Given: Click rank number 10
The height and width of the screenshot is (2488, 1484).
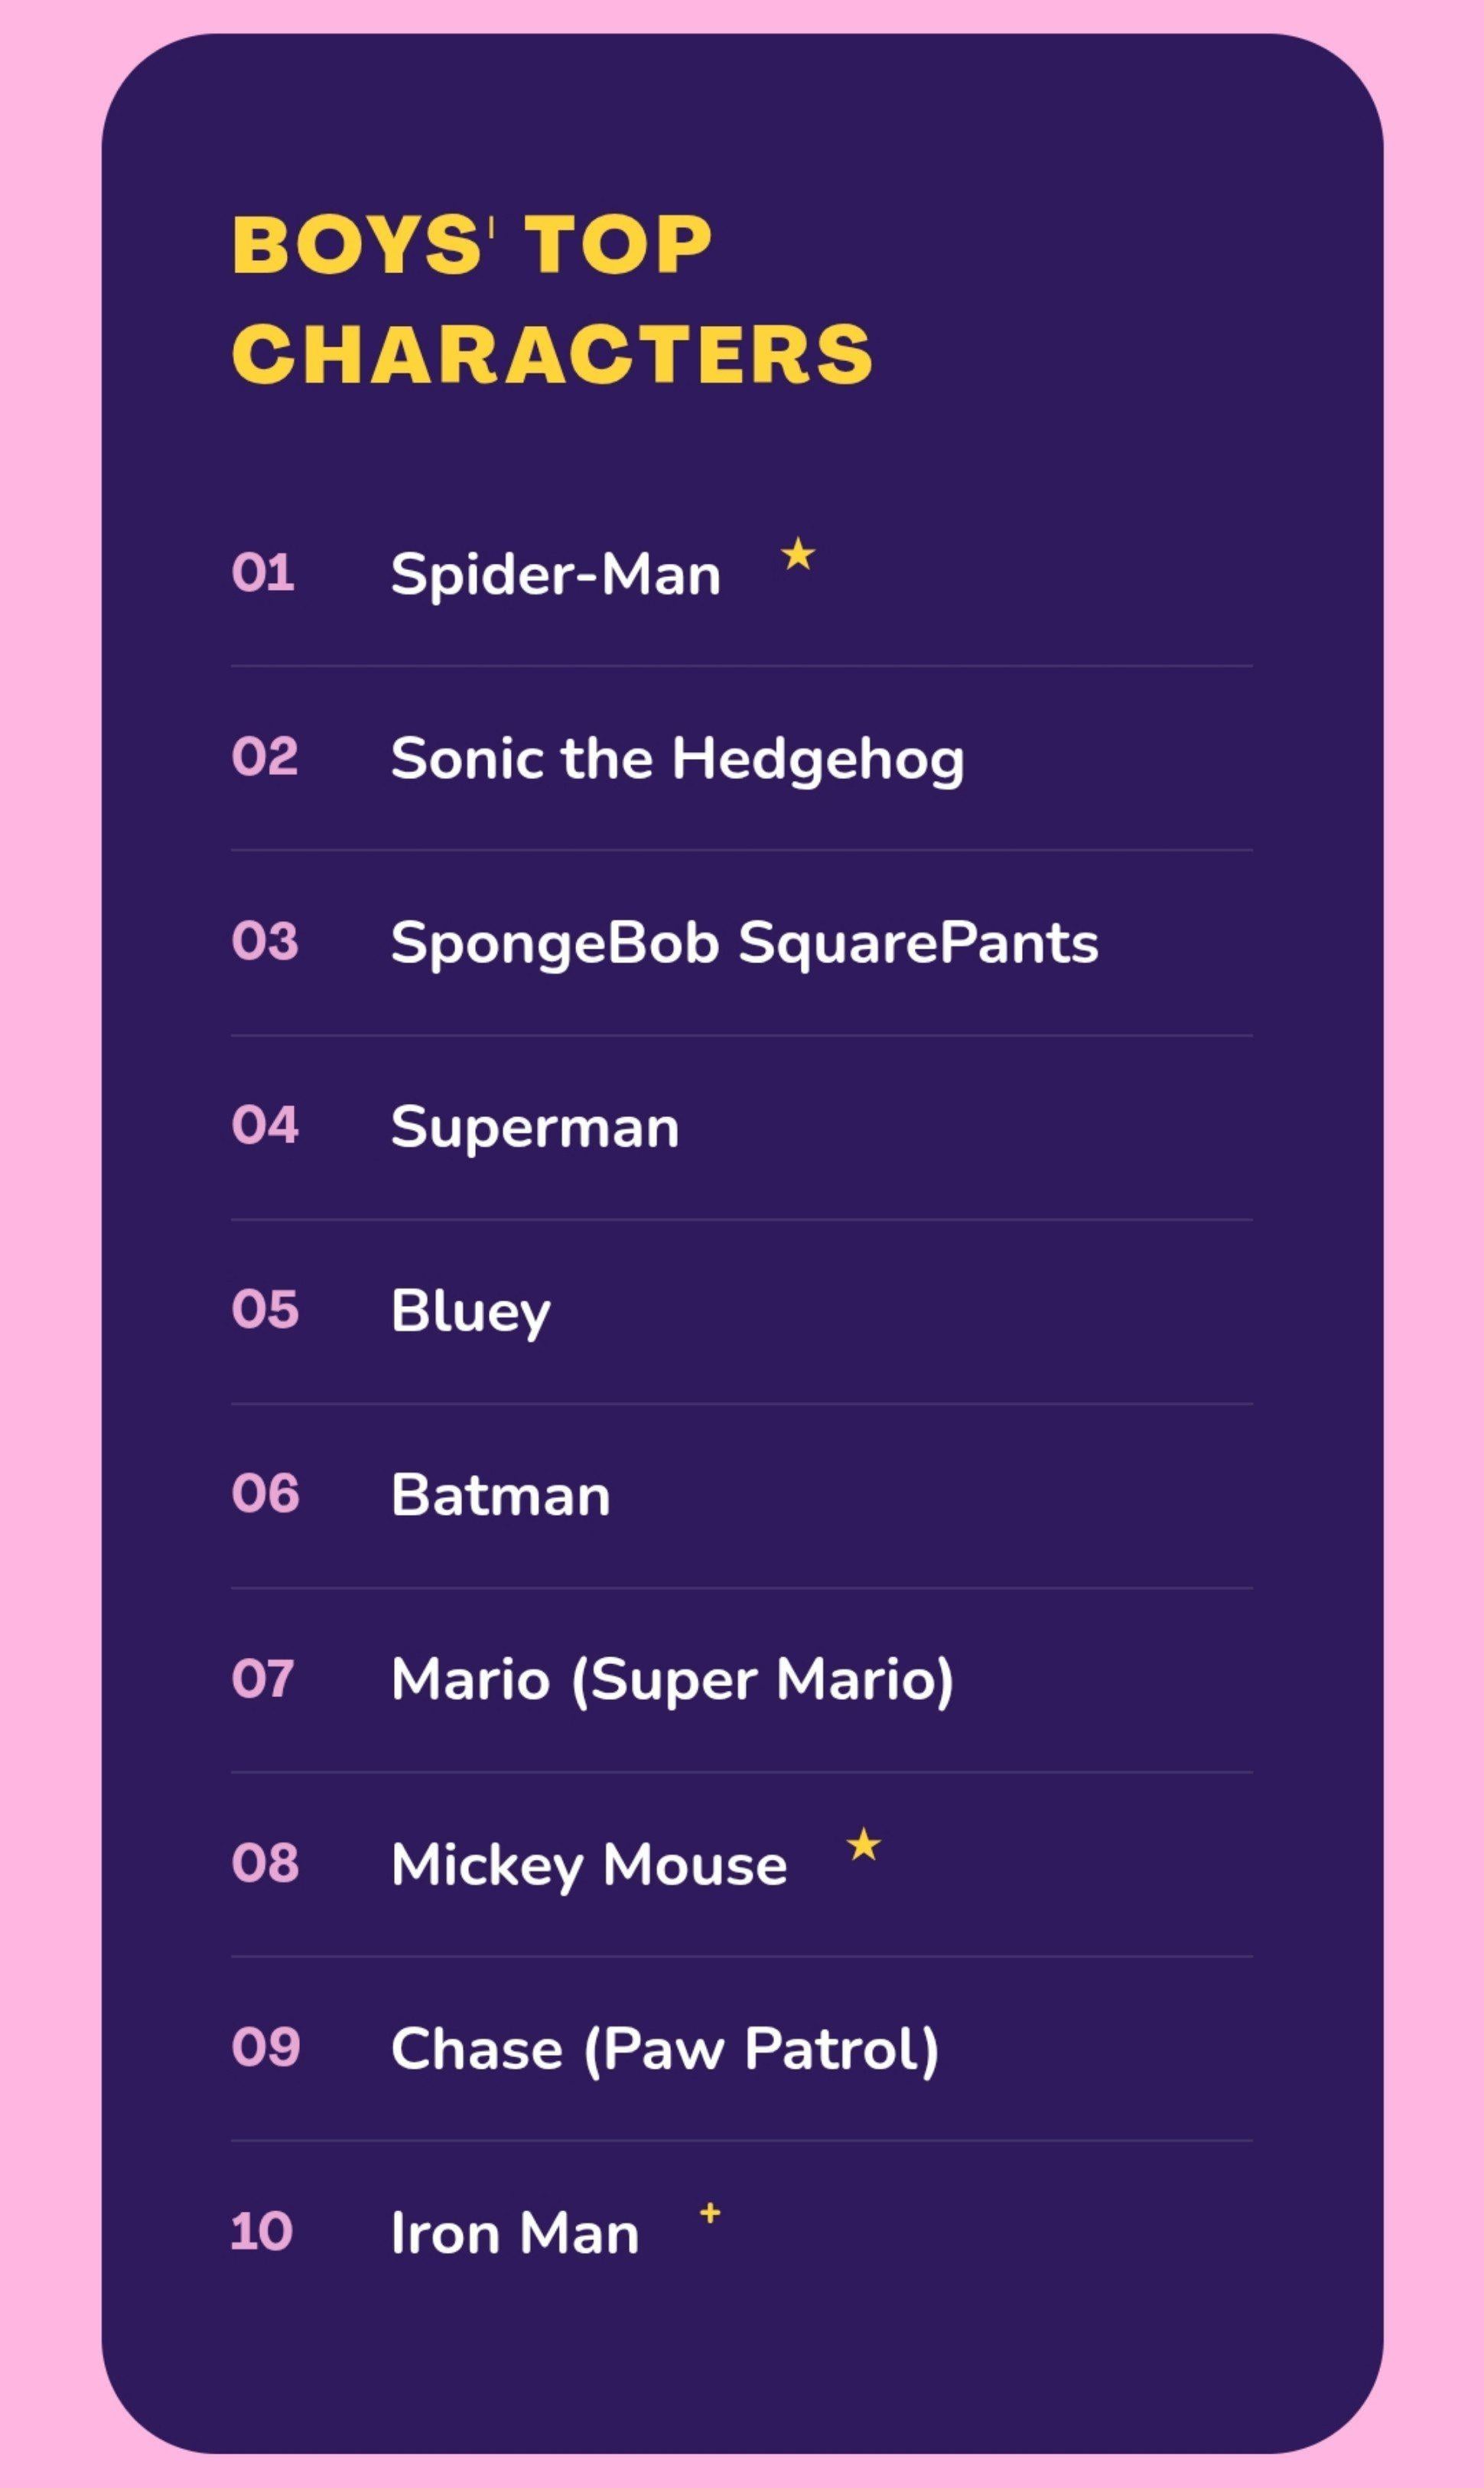Looking at the screenshot, I should coord(261,2231).
